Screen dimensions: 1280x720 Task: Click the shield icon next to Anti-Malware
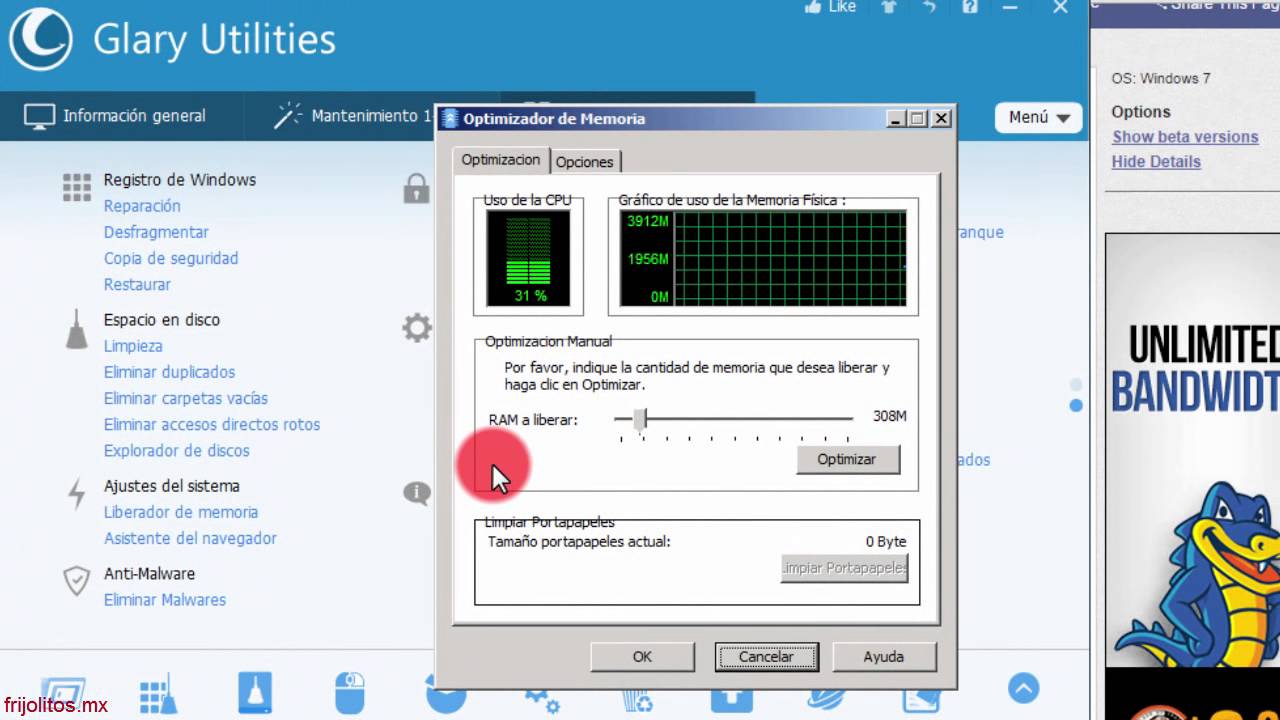tap(77, 581)
